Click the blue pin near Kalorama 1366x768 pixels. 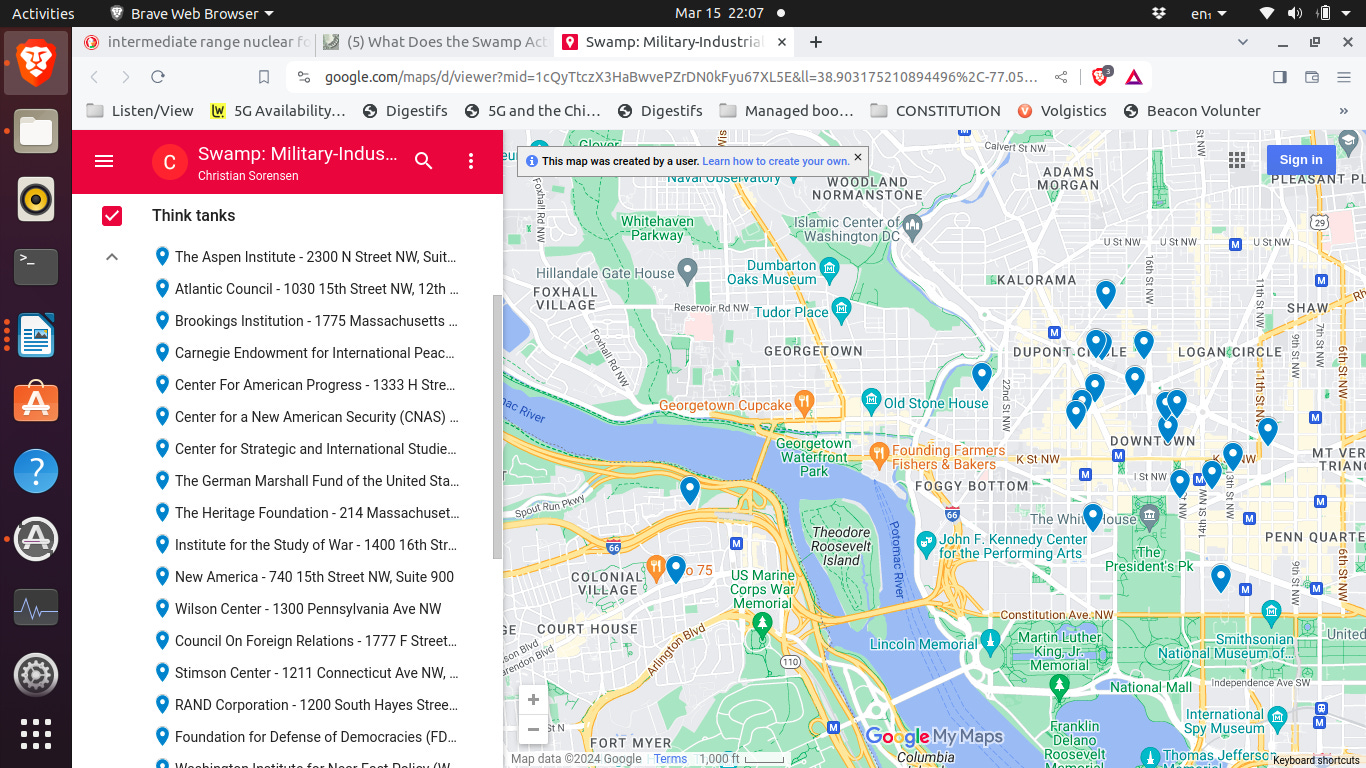click(1105, 294)
